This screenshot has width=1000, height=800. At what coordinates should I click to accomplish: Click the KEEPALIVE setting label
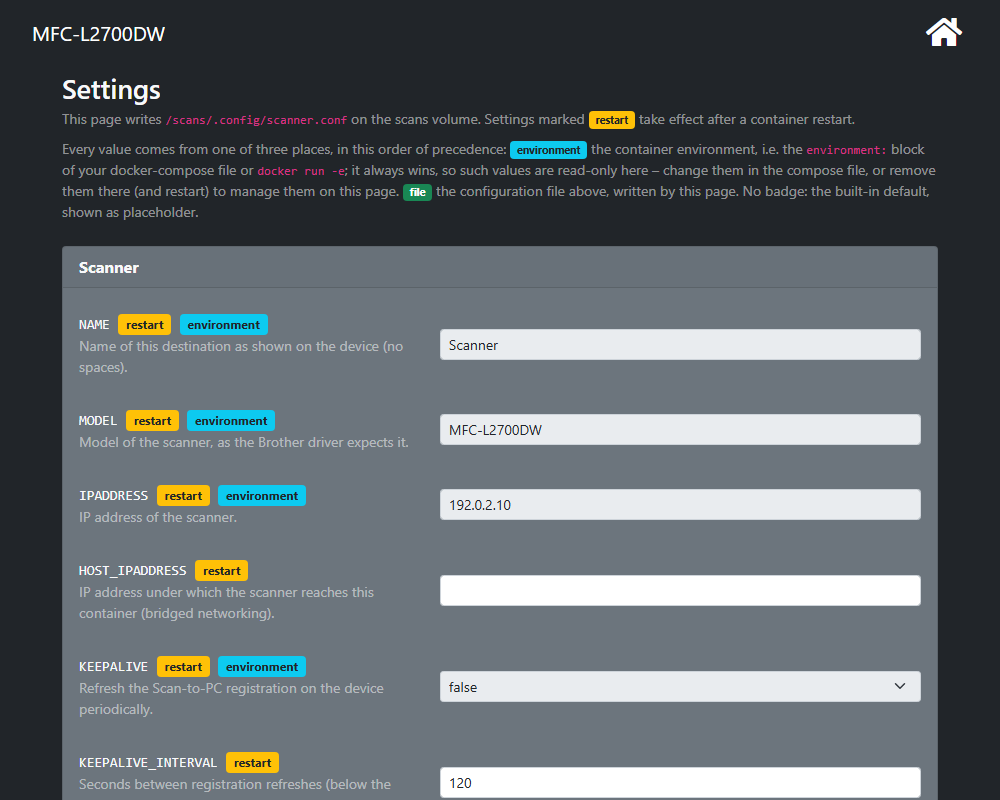tap(114, 667)
